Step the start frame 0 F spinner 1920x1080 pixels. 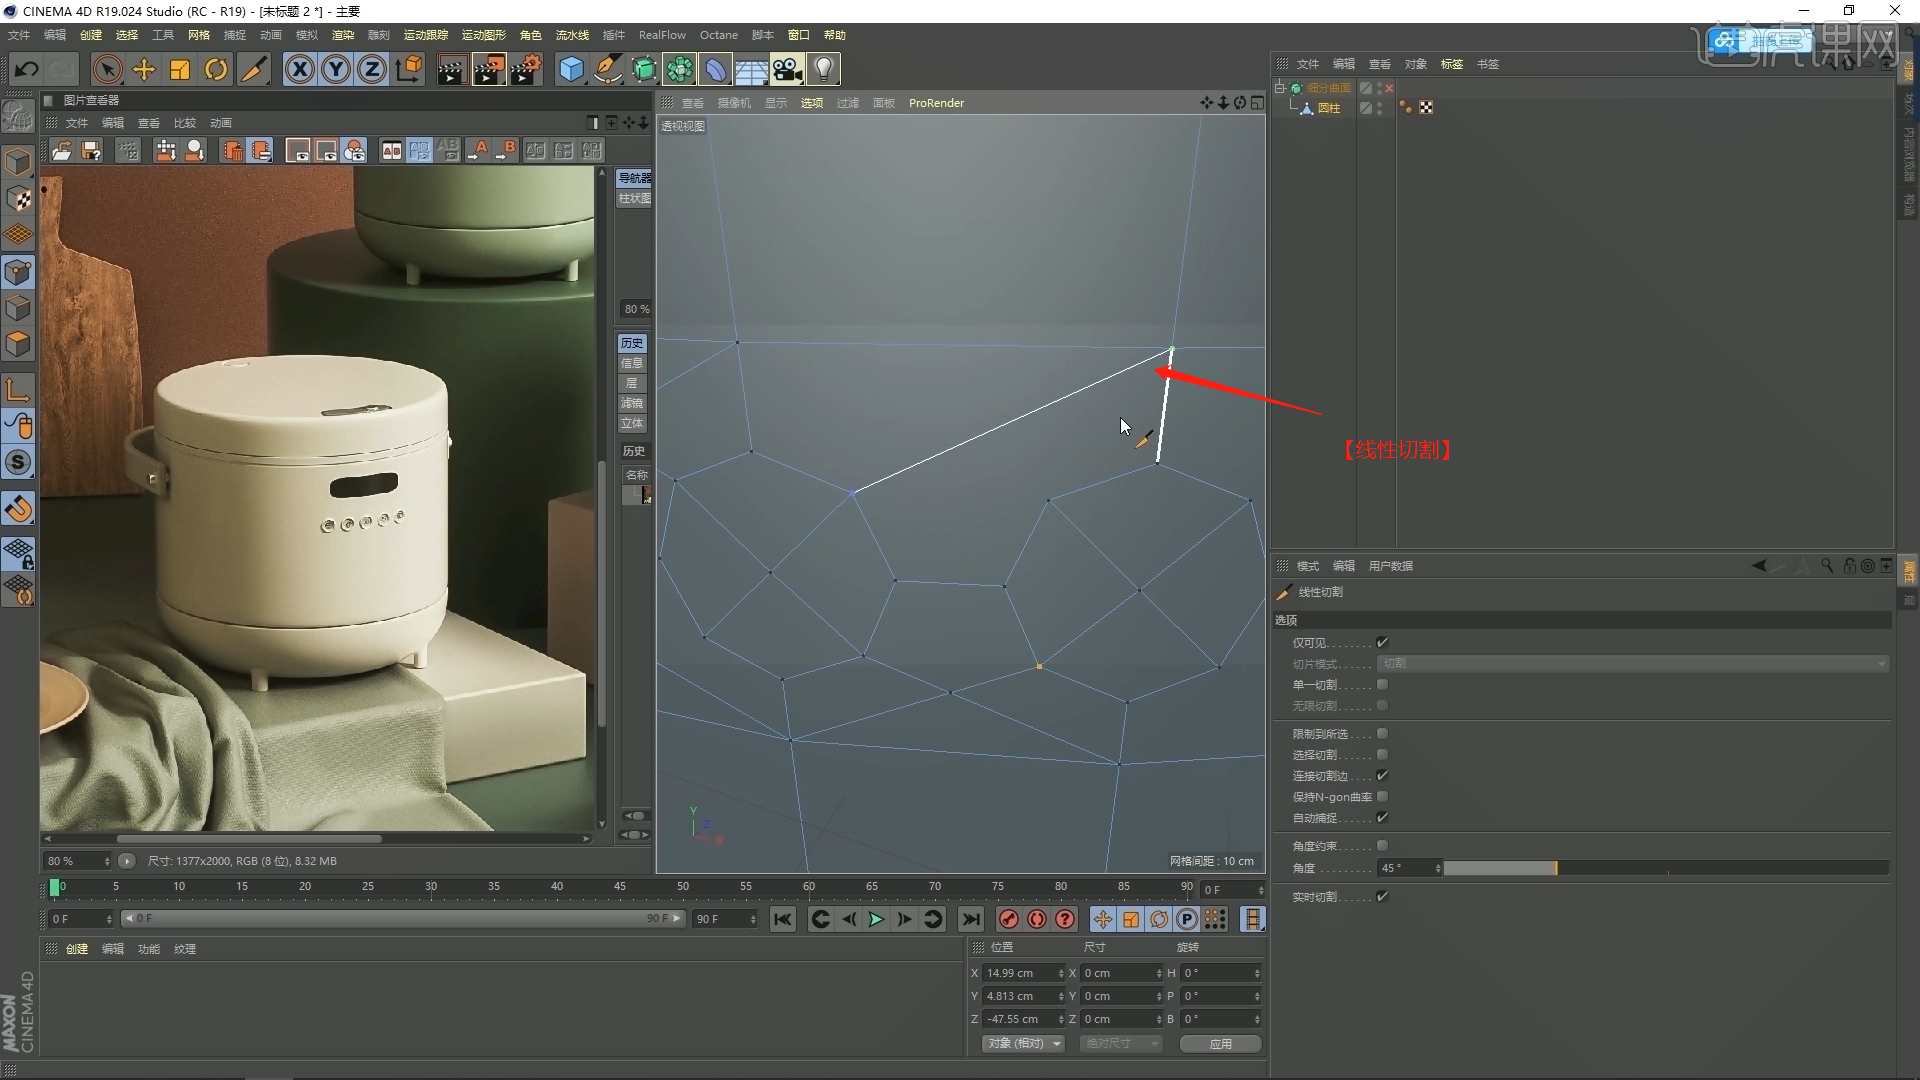pyautogui.click(x=108, y=919)
